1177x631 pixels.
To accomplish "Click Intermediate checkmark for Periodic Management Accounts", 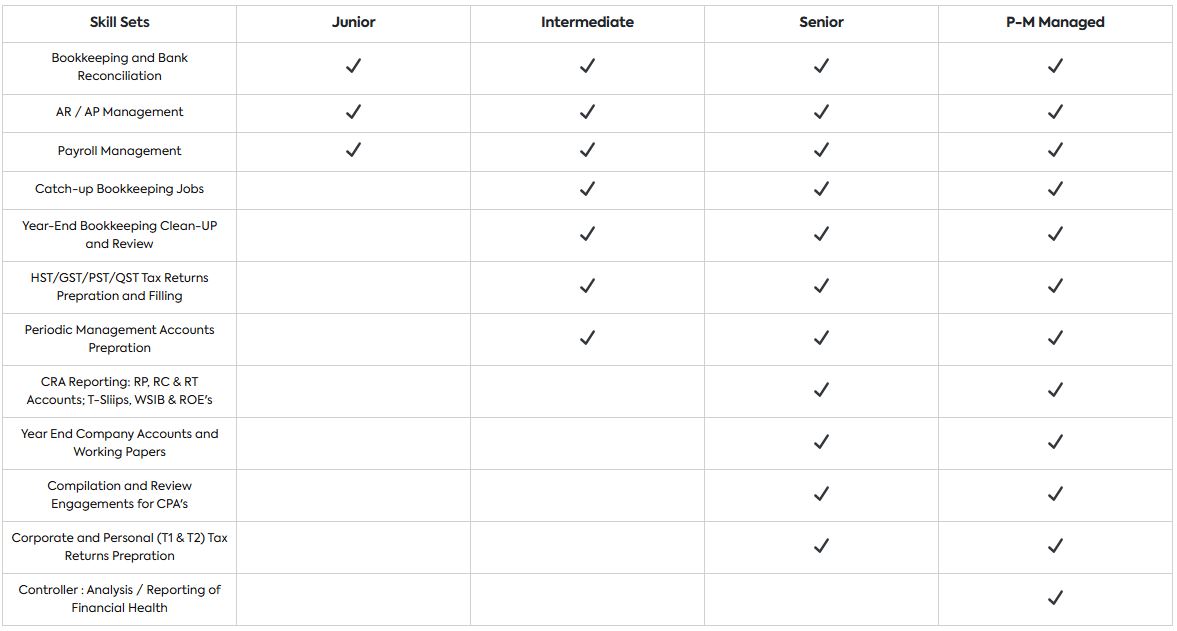I will 587,338.
